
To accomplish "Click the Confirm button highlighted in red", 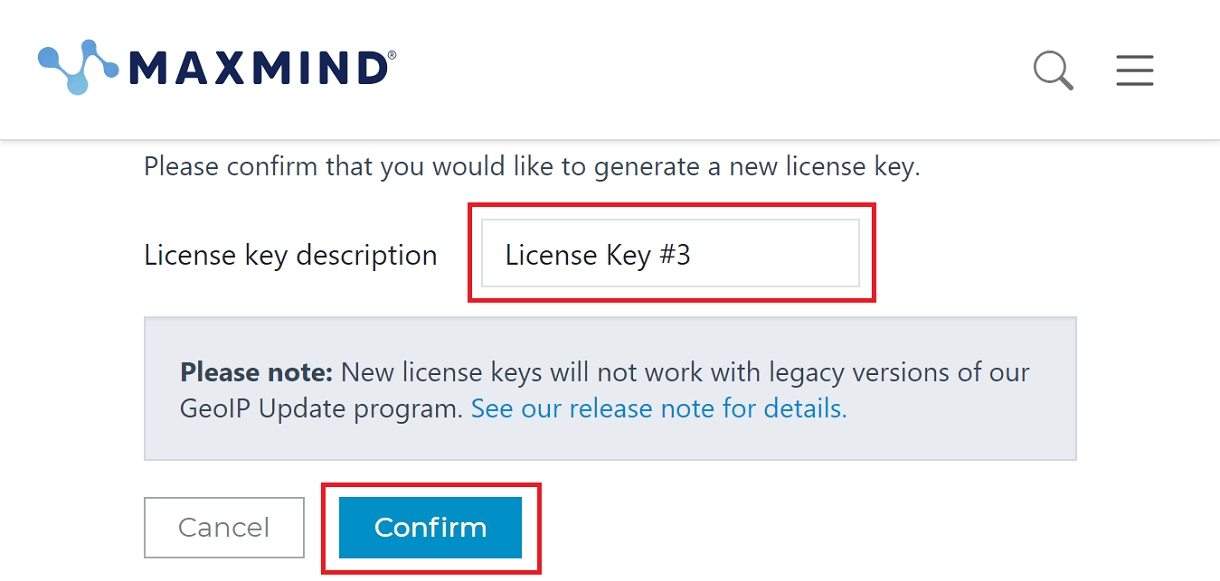I will point(430,527).
